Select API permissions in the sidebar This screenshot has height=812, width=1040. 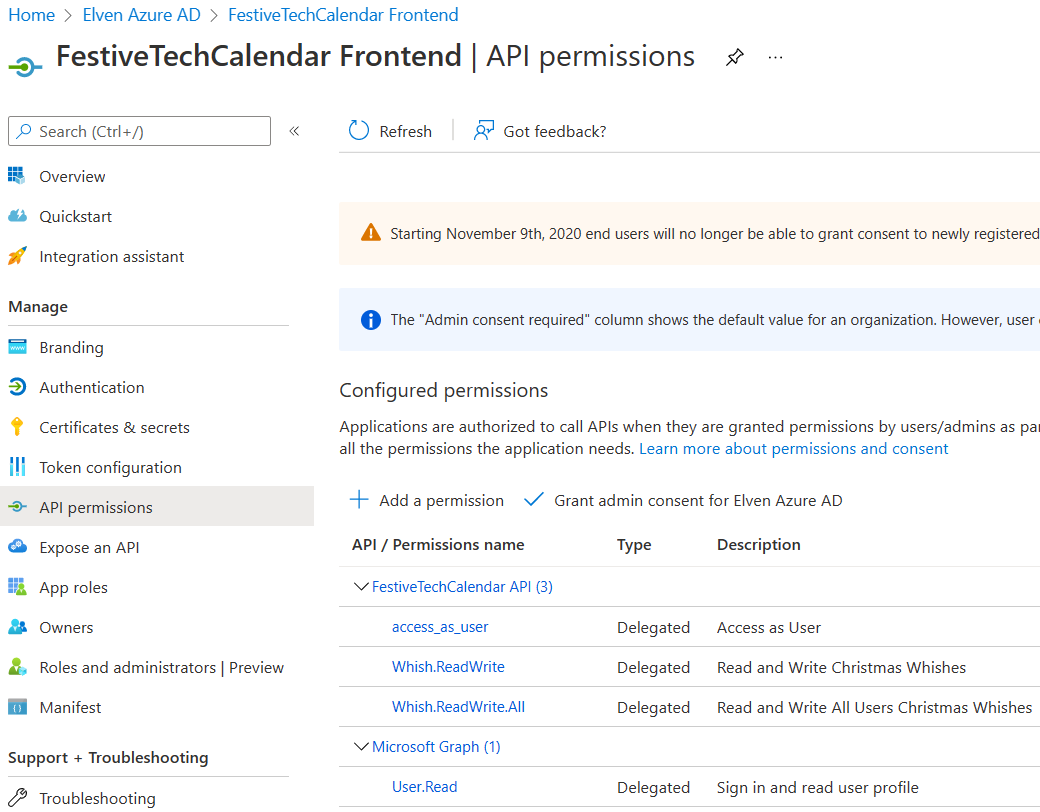[x=157, y=506]
